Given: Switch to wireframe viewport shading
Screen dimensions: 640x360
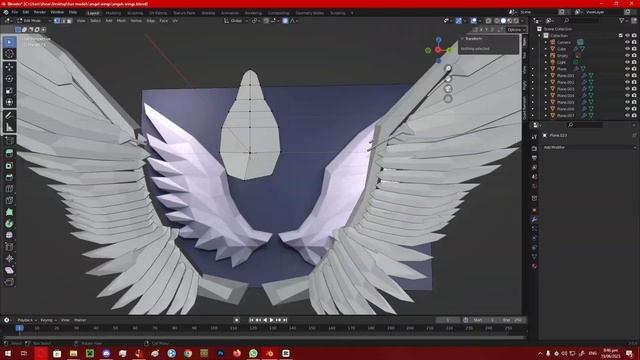Looking at the screenshot, I should [x=497, y=20].
